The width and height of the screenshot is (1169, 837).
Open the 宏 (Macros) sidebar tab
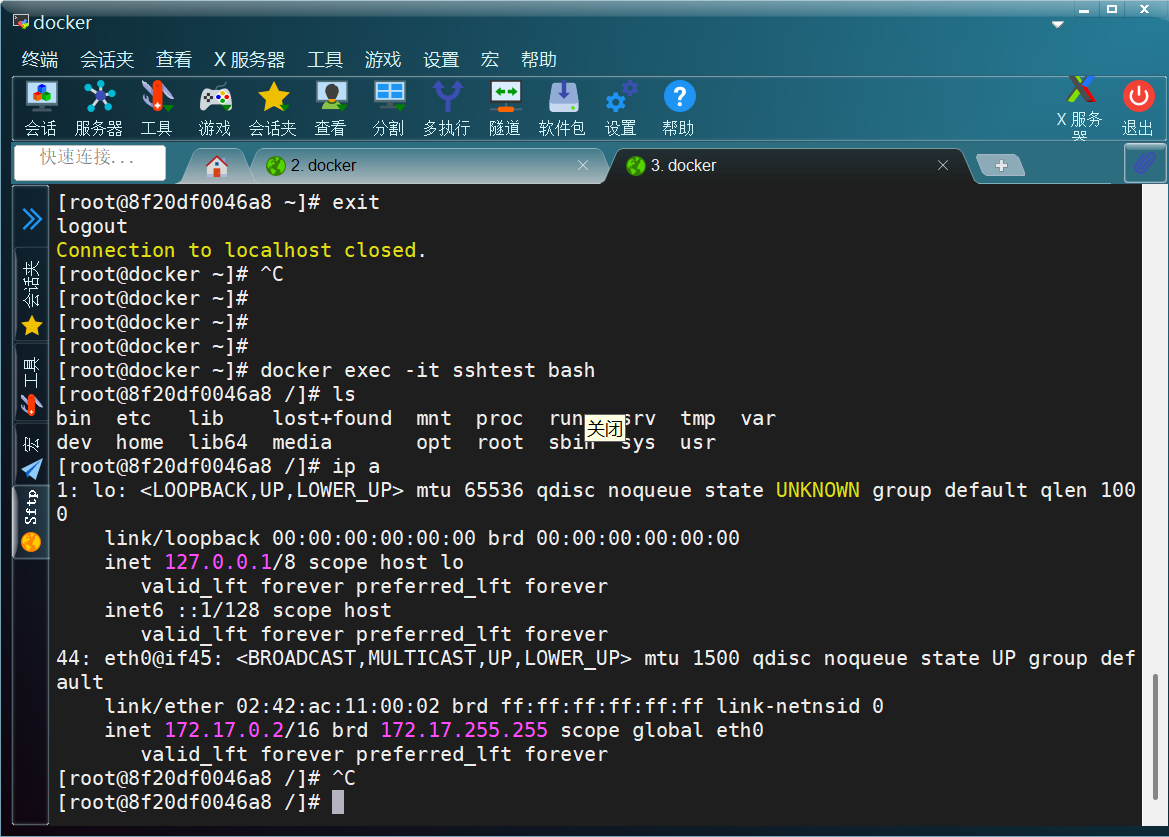(31, 456)
